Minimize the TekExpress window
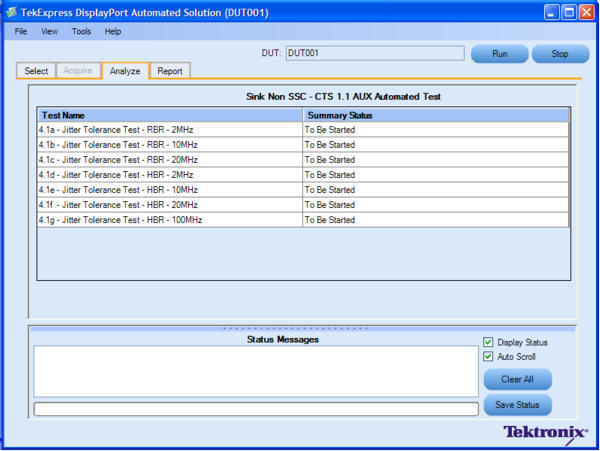600x451 pixels. tap(551, 12)
